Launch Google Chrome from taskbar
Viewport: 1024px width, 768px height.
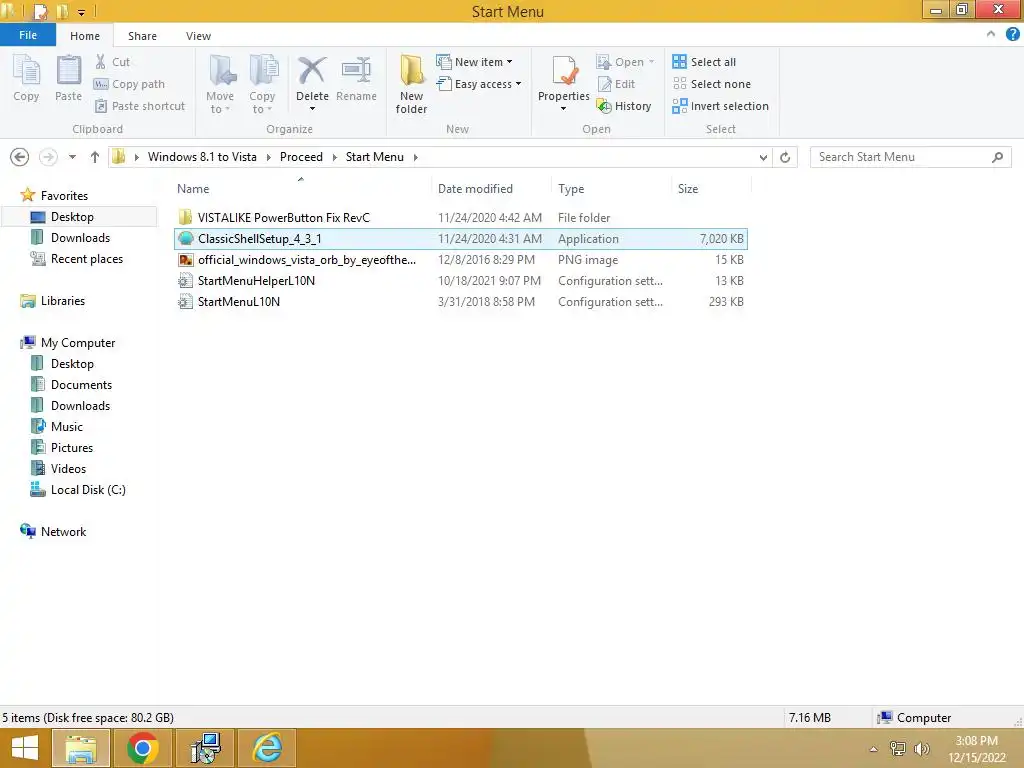point(142,748)
